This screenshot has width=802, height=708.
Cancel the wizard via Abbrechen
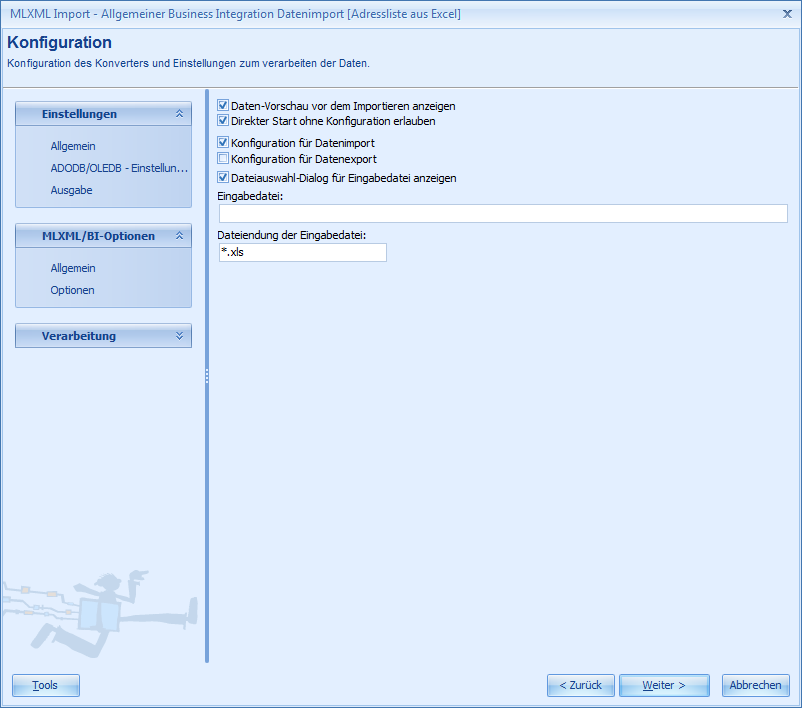(755, 685)
